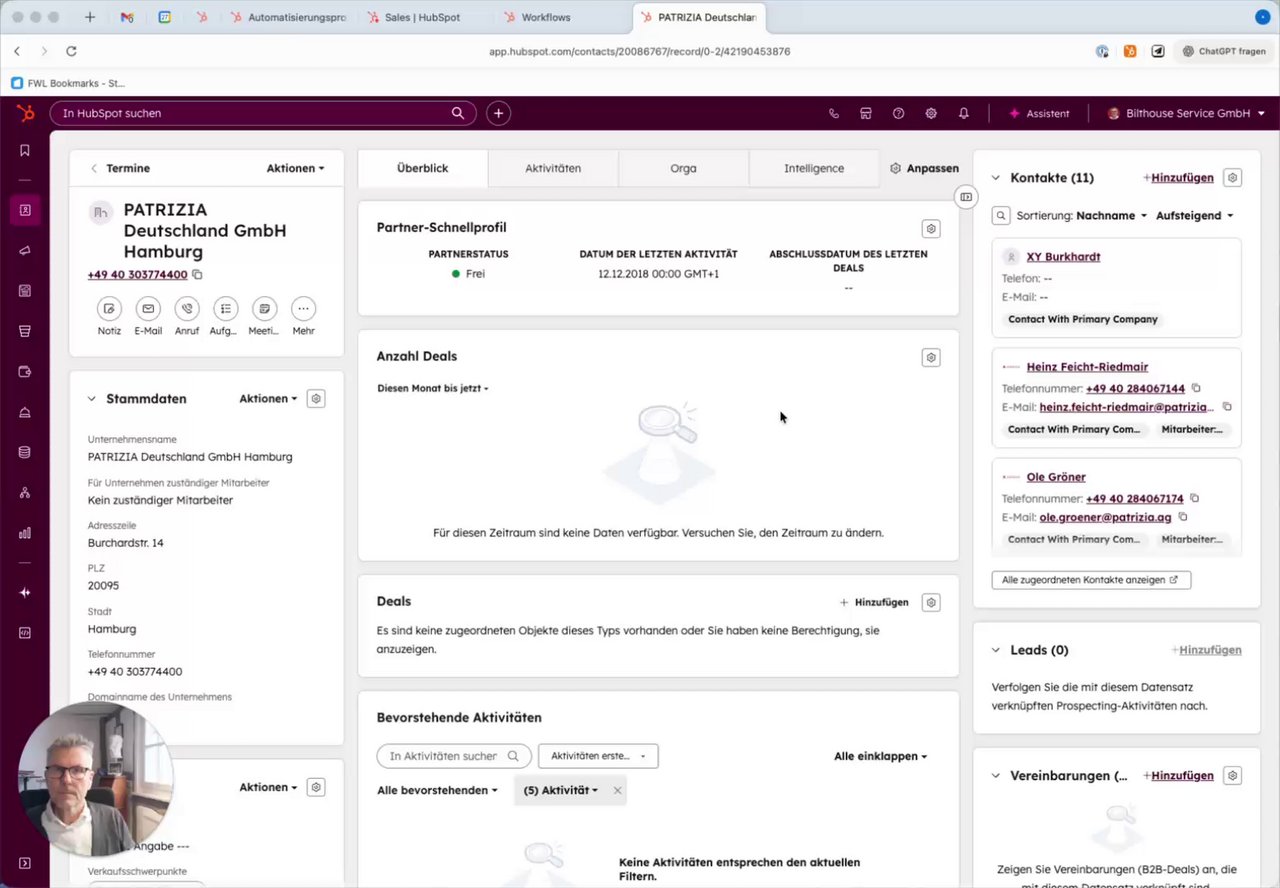This screenshot has height=888, width=1280.
Task: Click Anpassen to customize the tabs
Action: tap(924, 169)
